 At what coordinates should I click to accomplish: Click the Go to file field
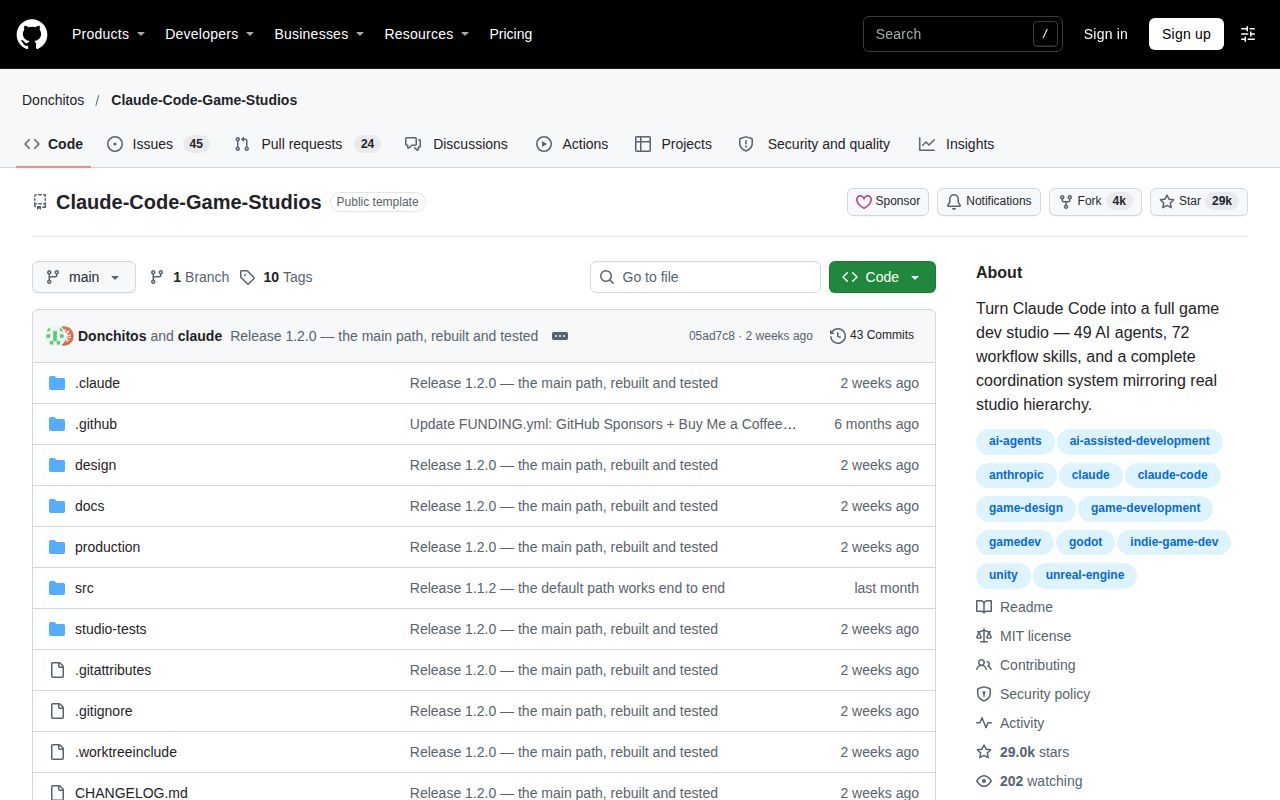pyautogui.click(x=705, y=277)
